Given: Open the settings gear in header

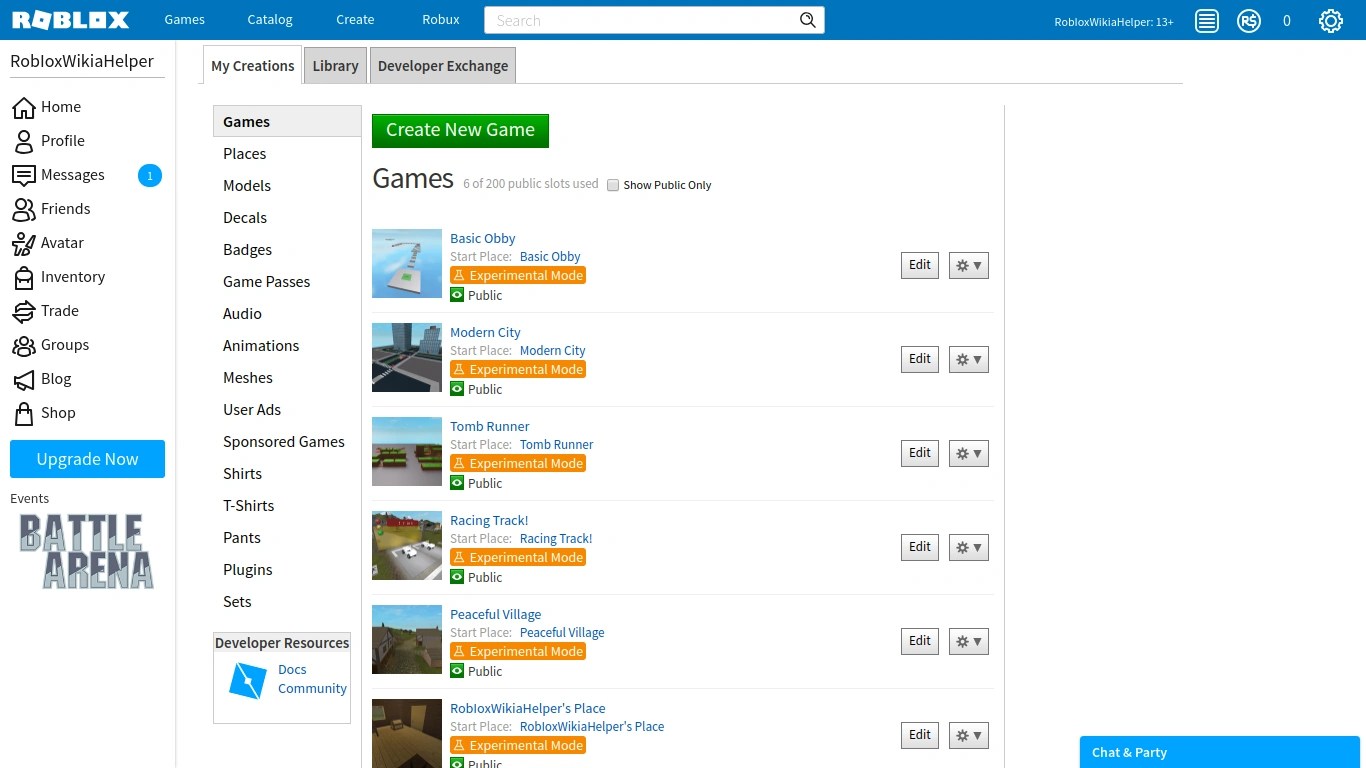Looking at the screenshot, I should coord(1330,21).
